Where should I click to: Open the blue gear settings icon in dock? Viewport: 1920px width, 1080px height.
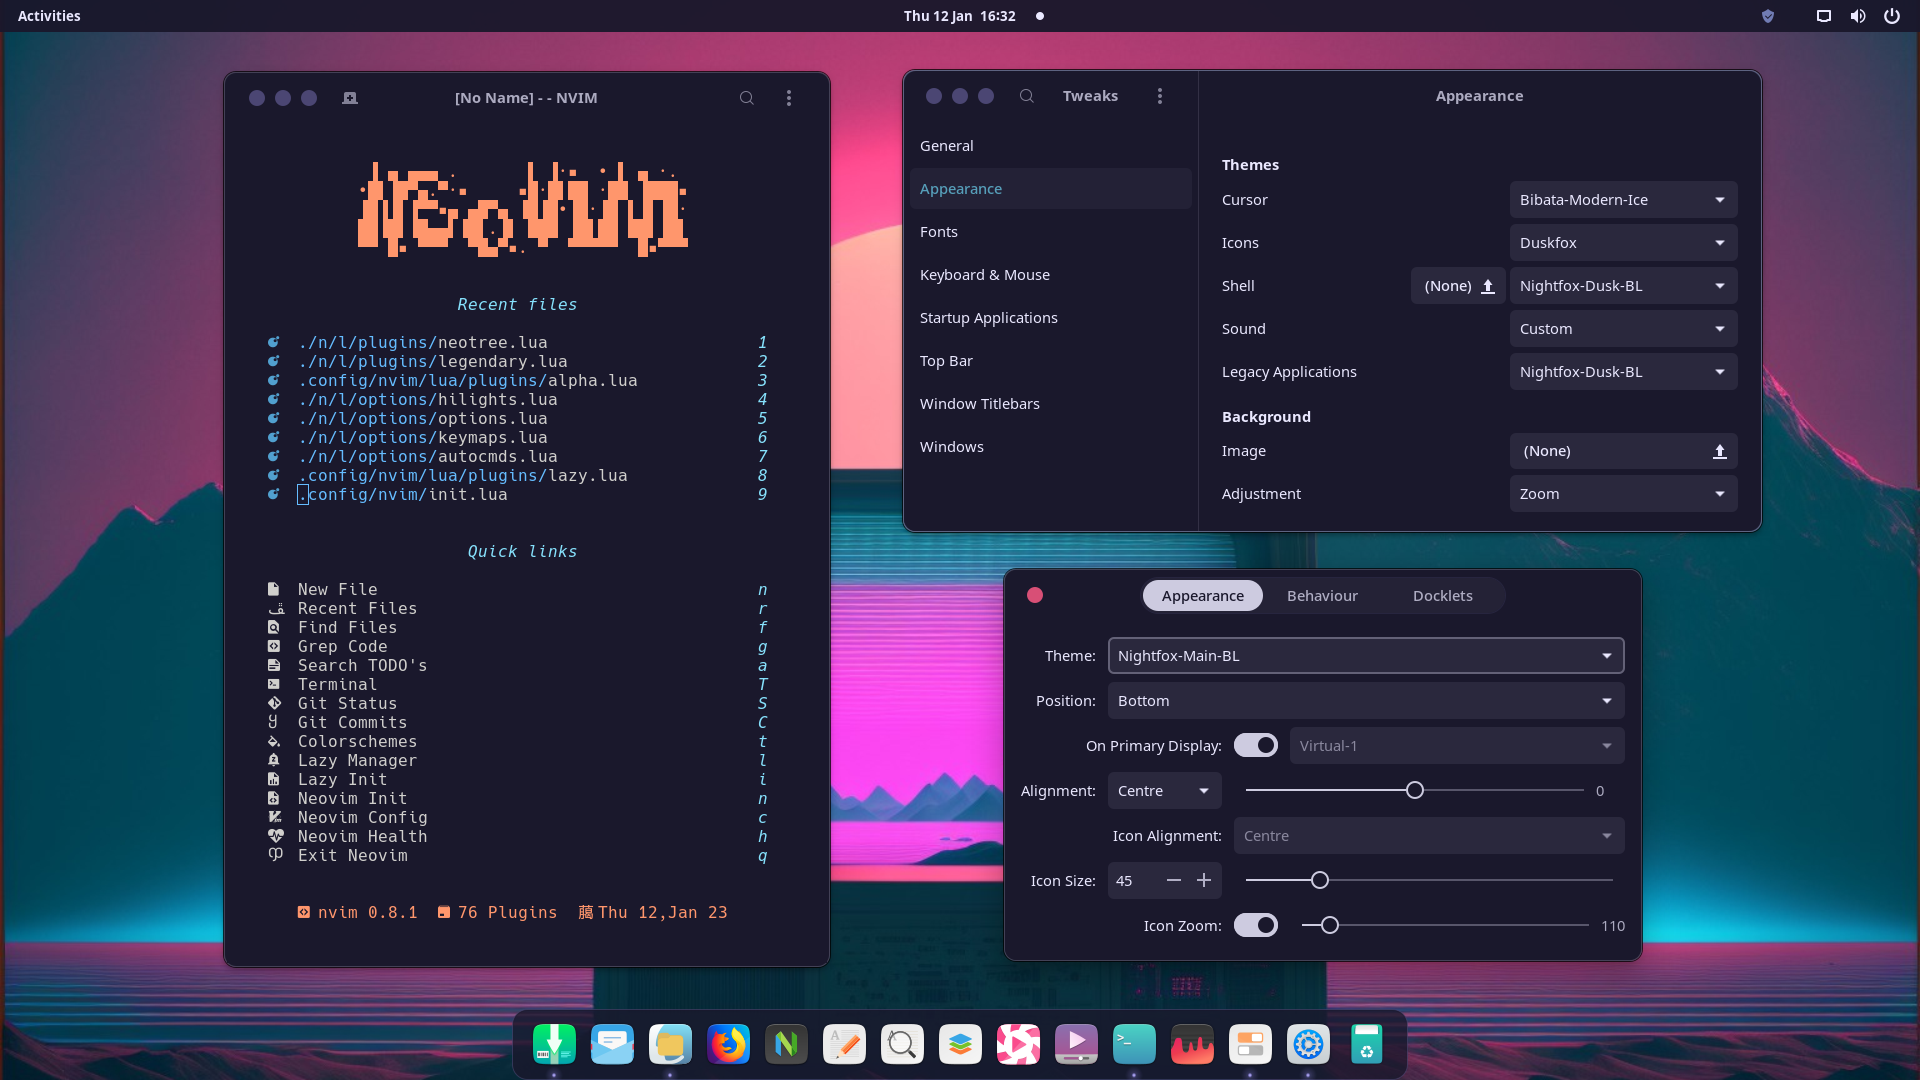coord(1308,1045)
